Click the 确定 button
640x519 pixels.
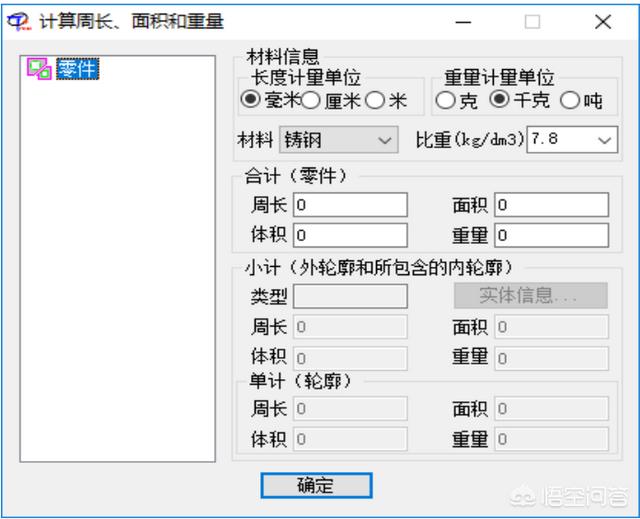point(316,486)
